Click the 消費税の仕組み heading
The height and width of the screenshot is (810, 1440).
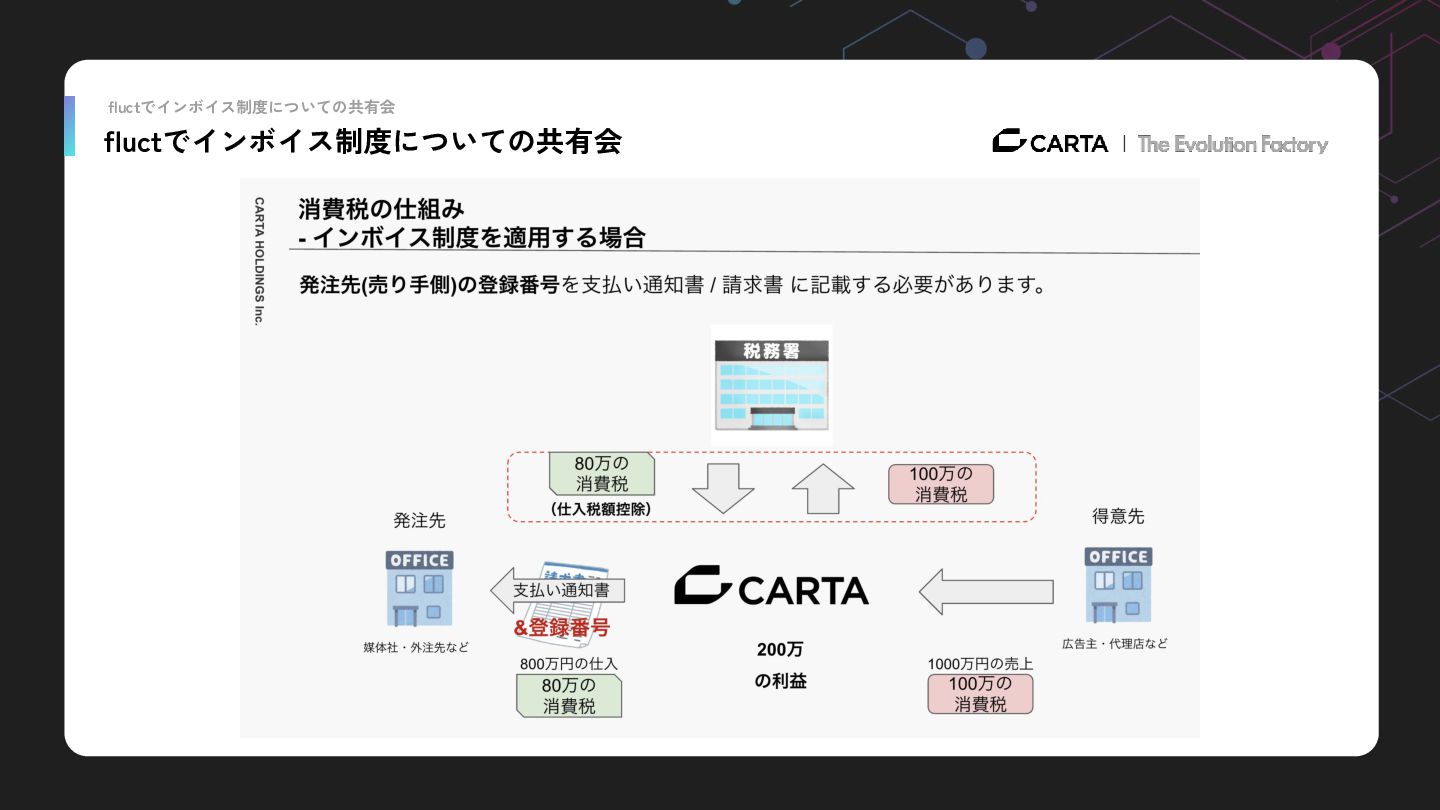(381, 209)
